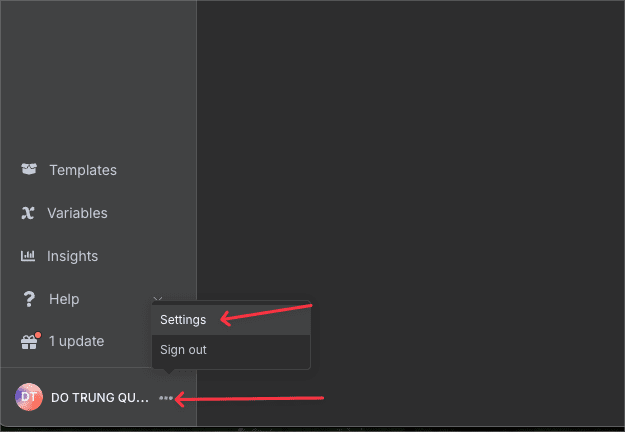Select Settings from the popup menu

(183, 320)
